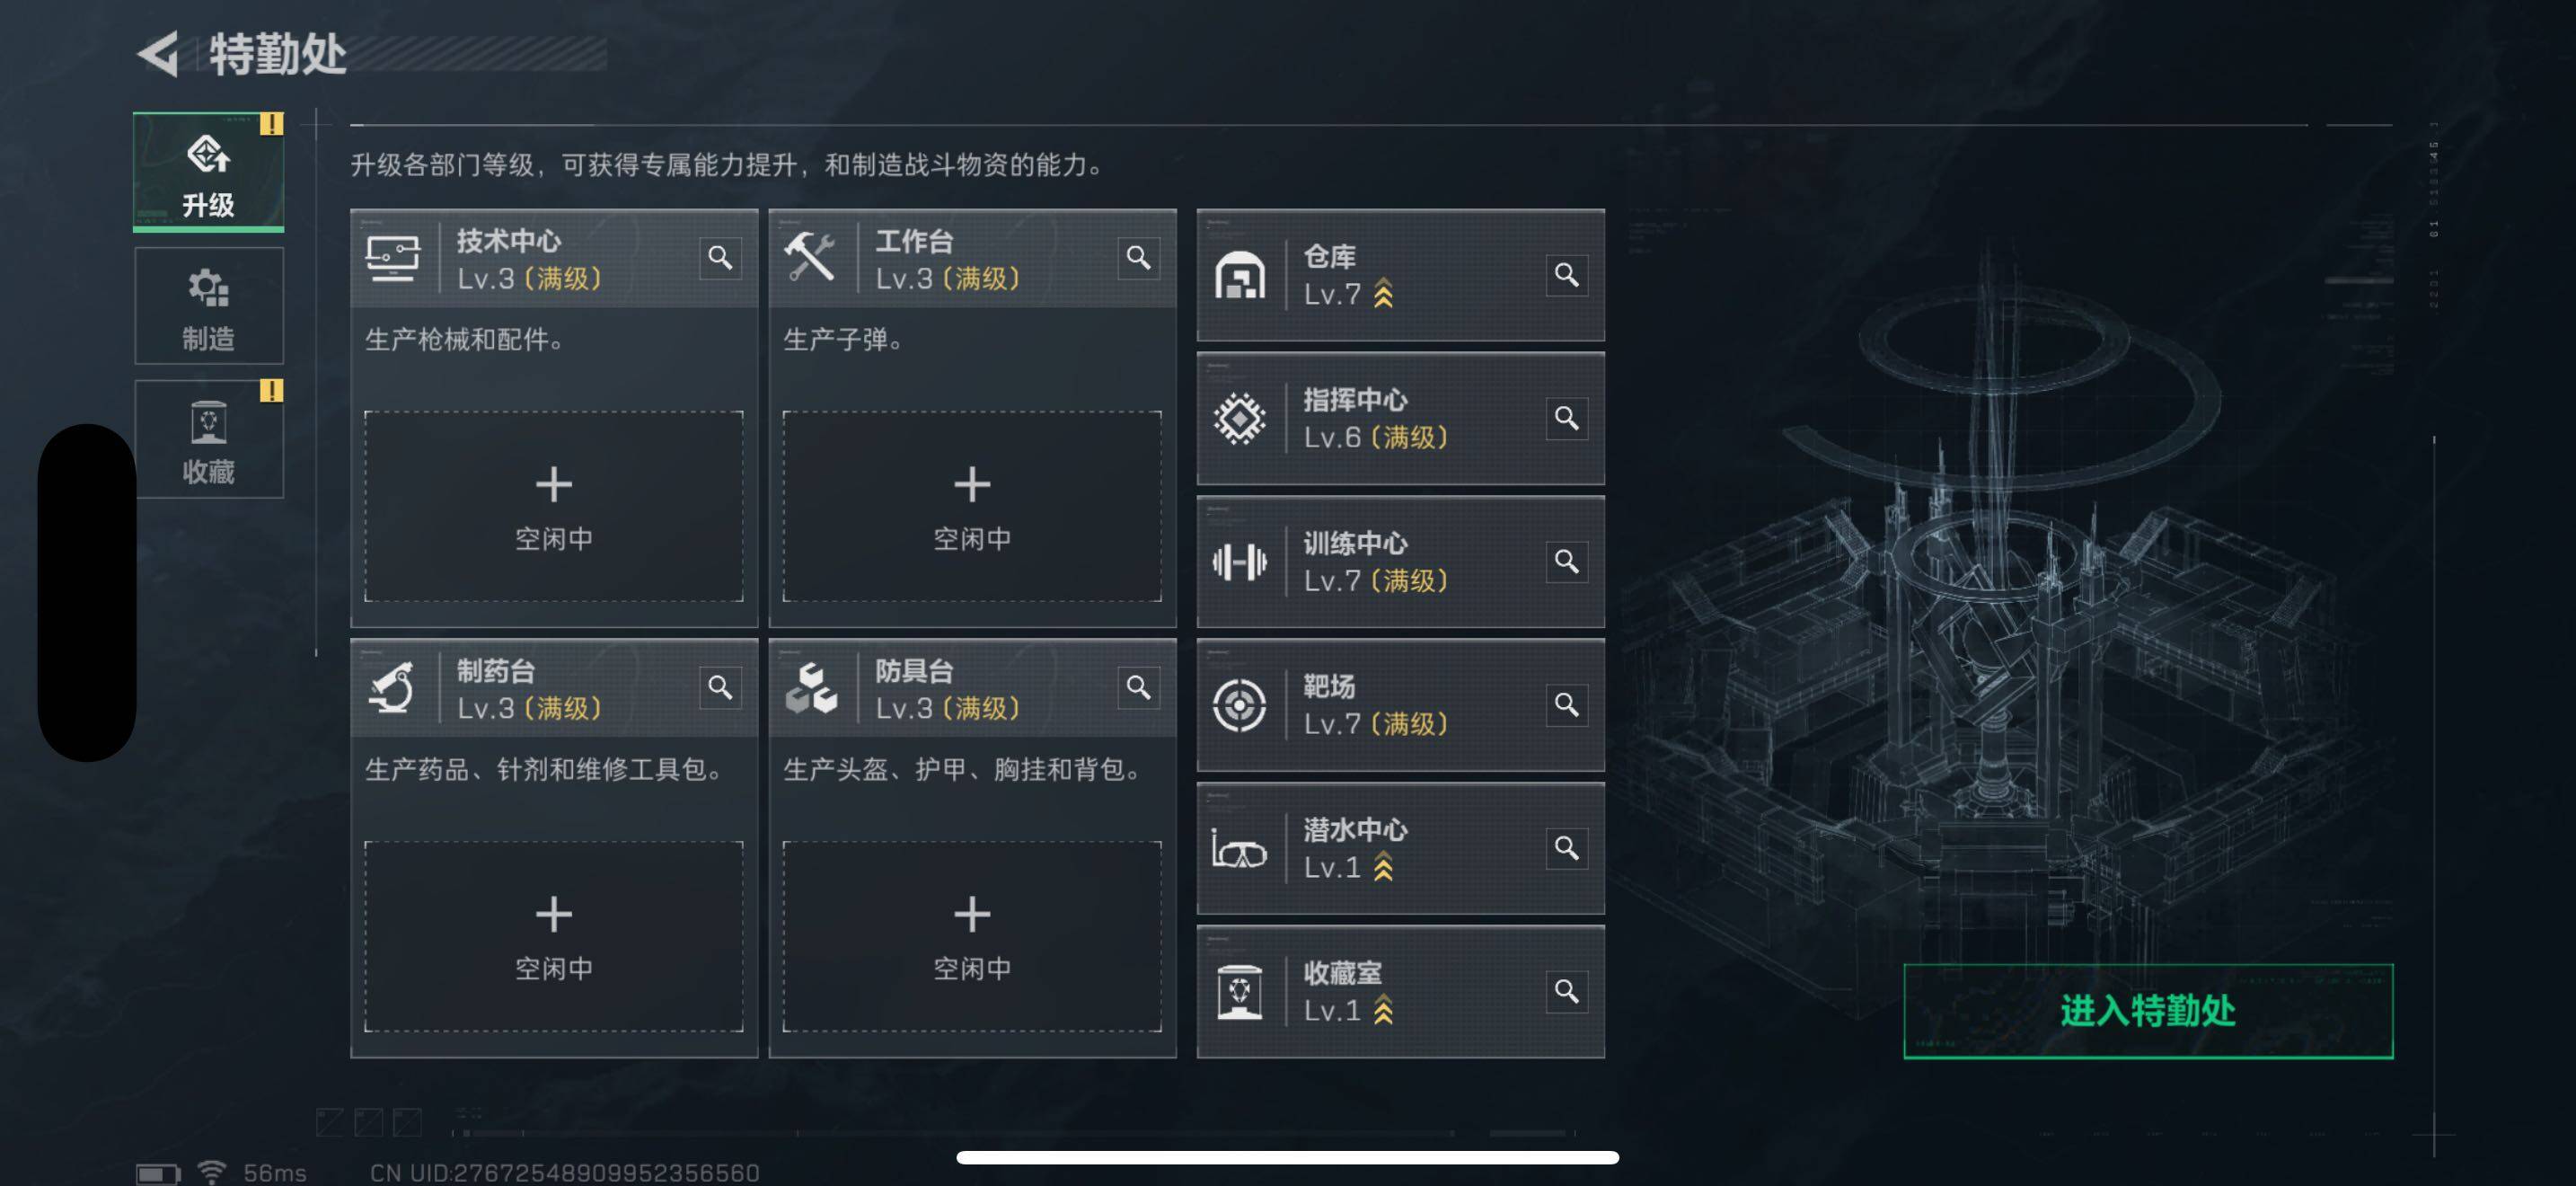This screenshot has width=2576, height=1186.
Task: Switch to the 制造 tab in sidebar
Action: click(209, 306)
